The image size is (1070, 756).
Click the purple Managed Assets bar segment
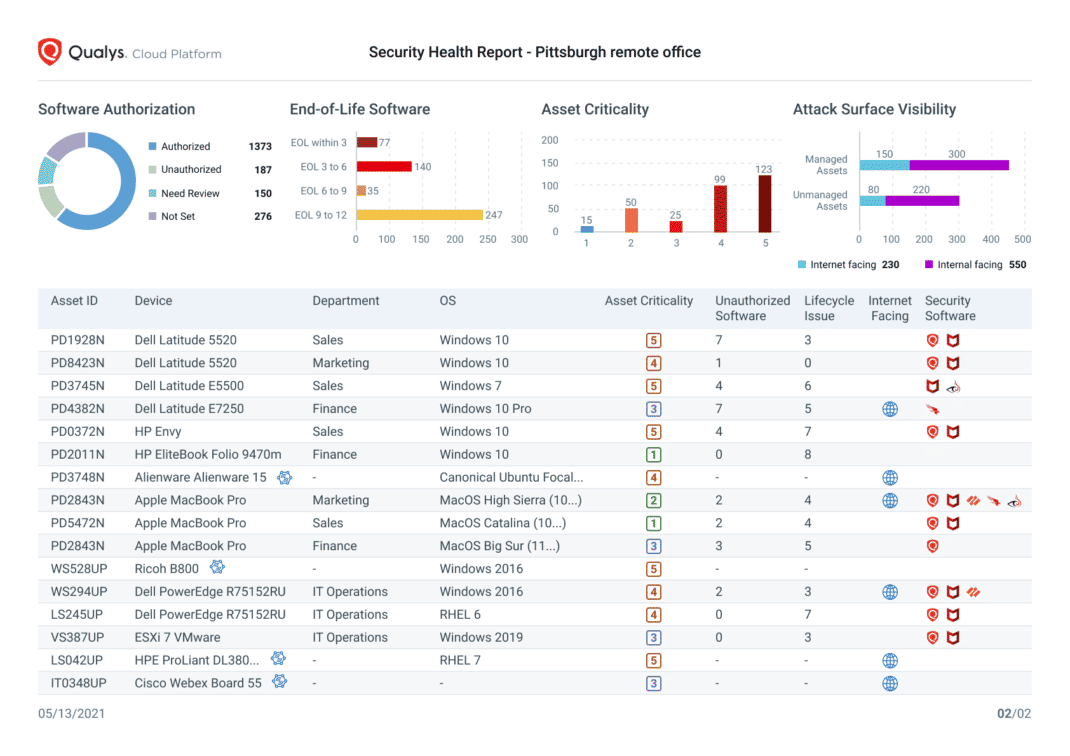[959, 165]
